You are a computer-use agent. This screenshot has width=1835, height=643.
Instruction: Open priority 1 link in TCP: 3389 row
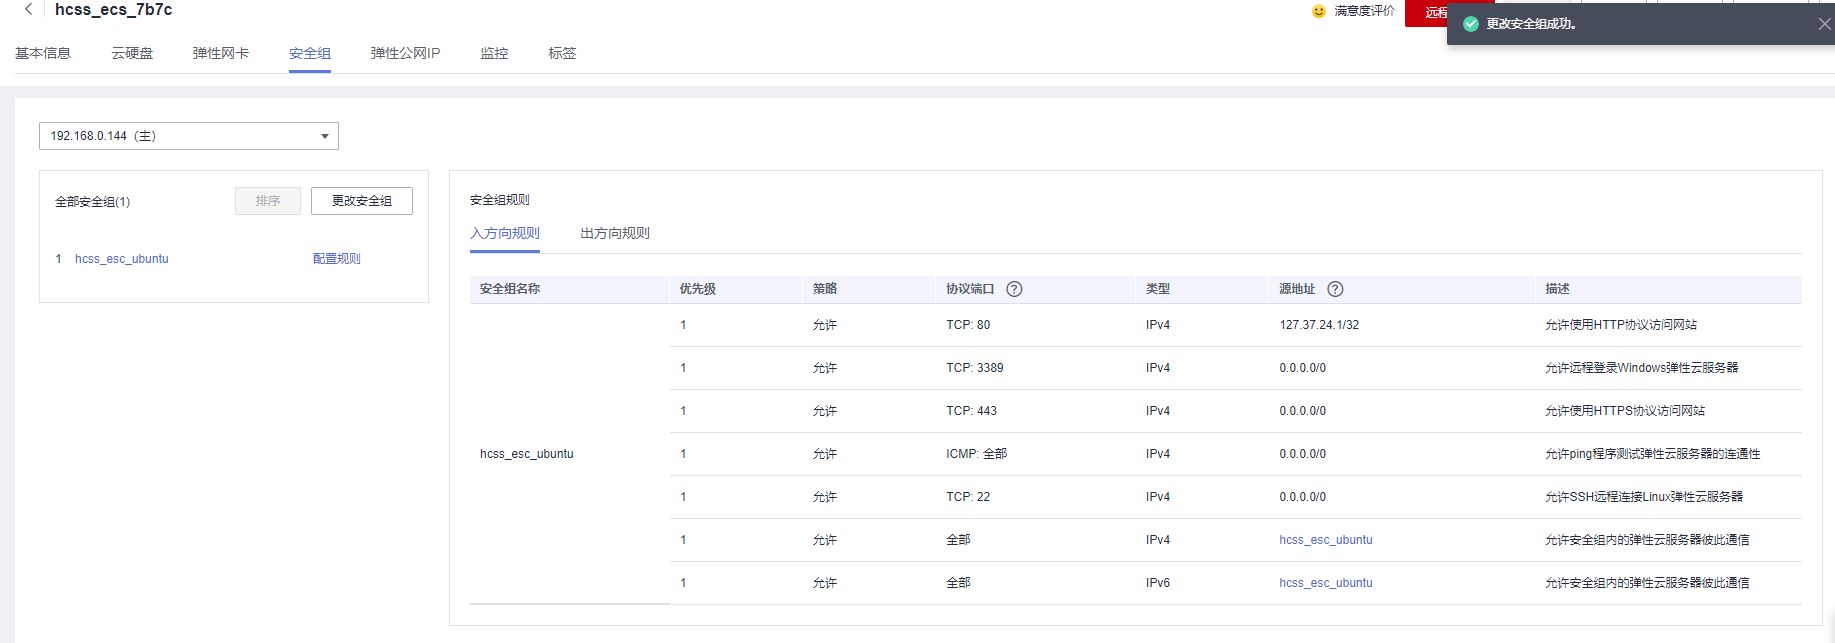[x=683, y=368]
